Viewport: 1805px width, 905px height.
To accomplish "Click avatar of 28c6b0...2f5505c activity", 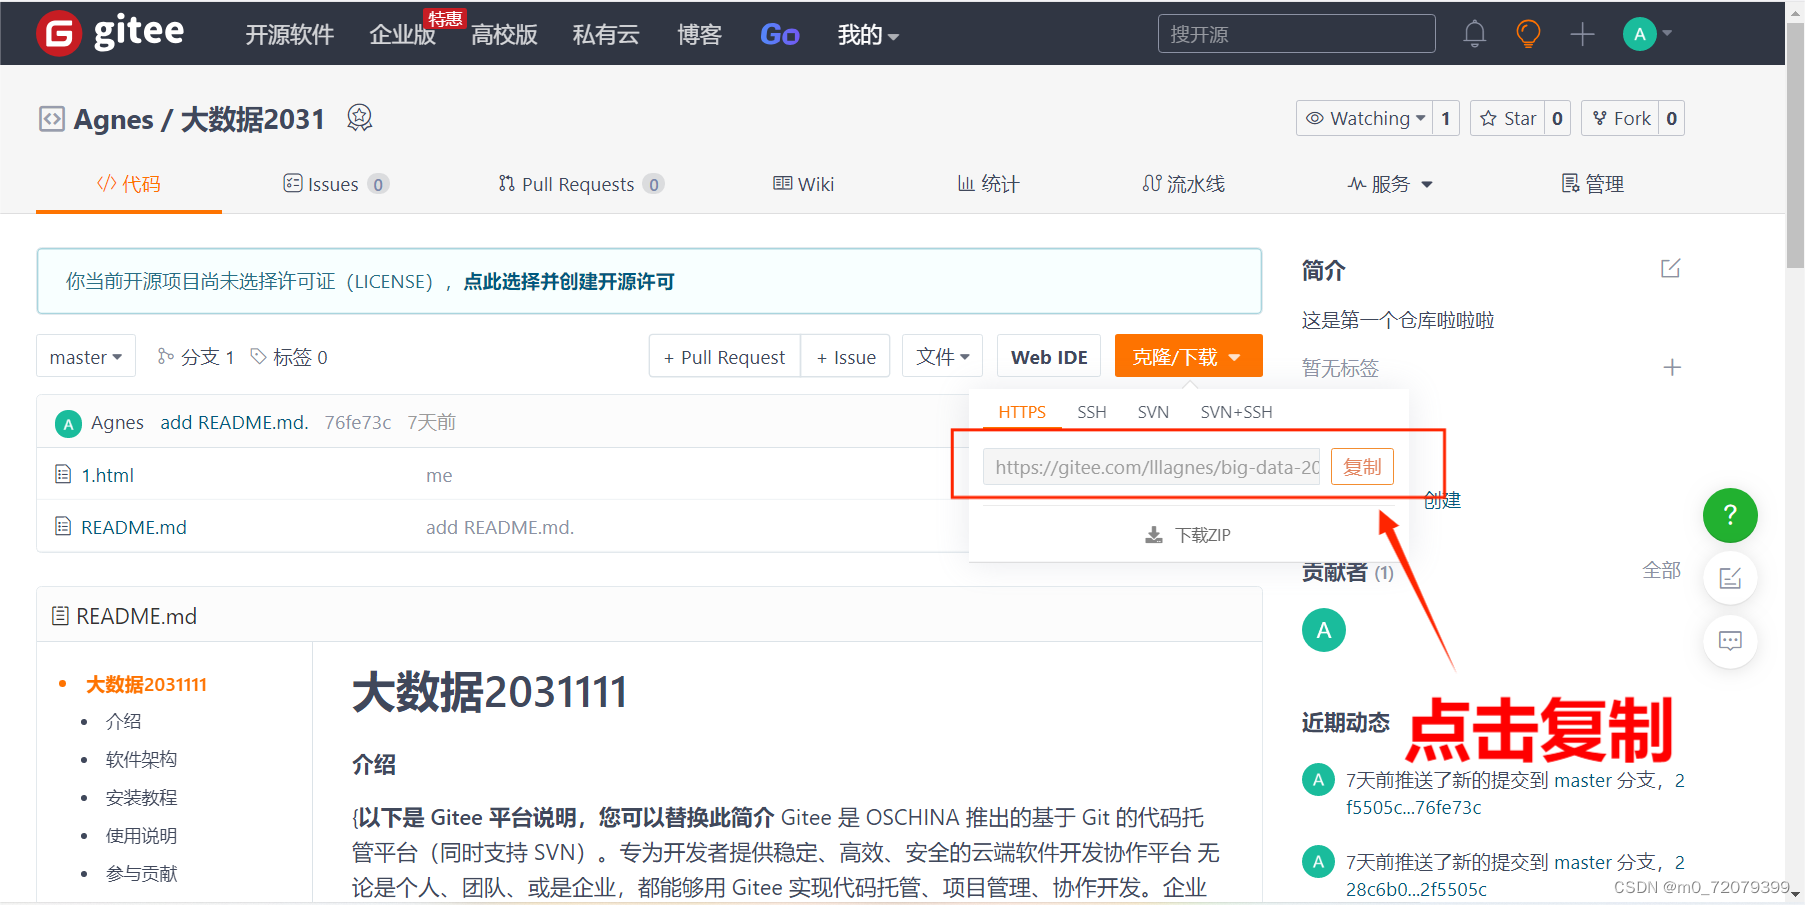I will tap(1318, 862).
